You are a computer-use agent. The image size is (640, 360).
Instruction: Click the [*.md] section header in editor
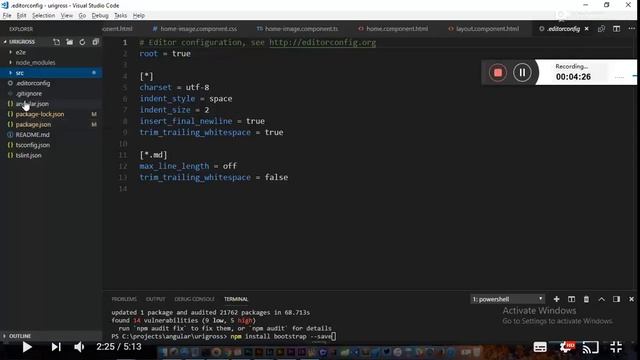click(153, 155)
